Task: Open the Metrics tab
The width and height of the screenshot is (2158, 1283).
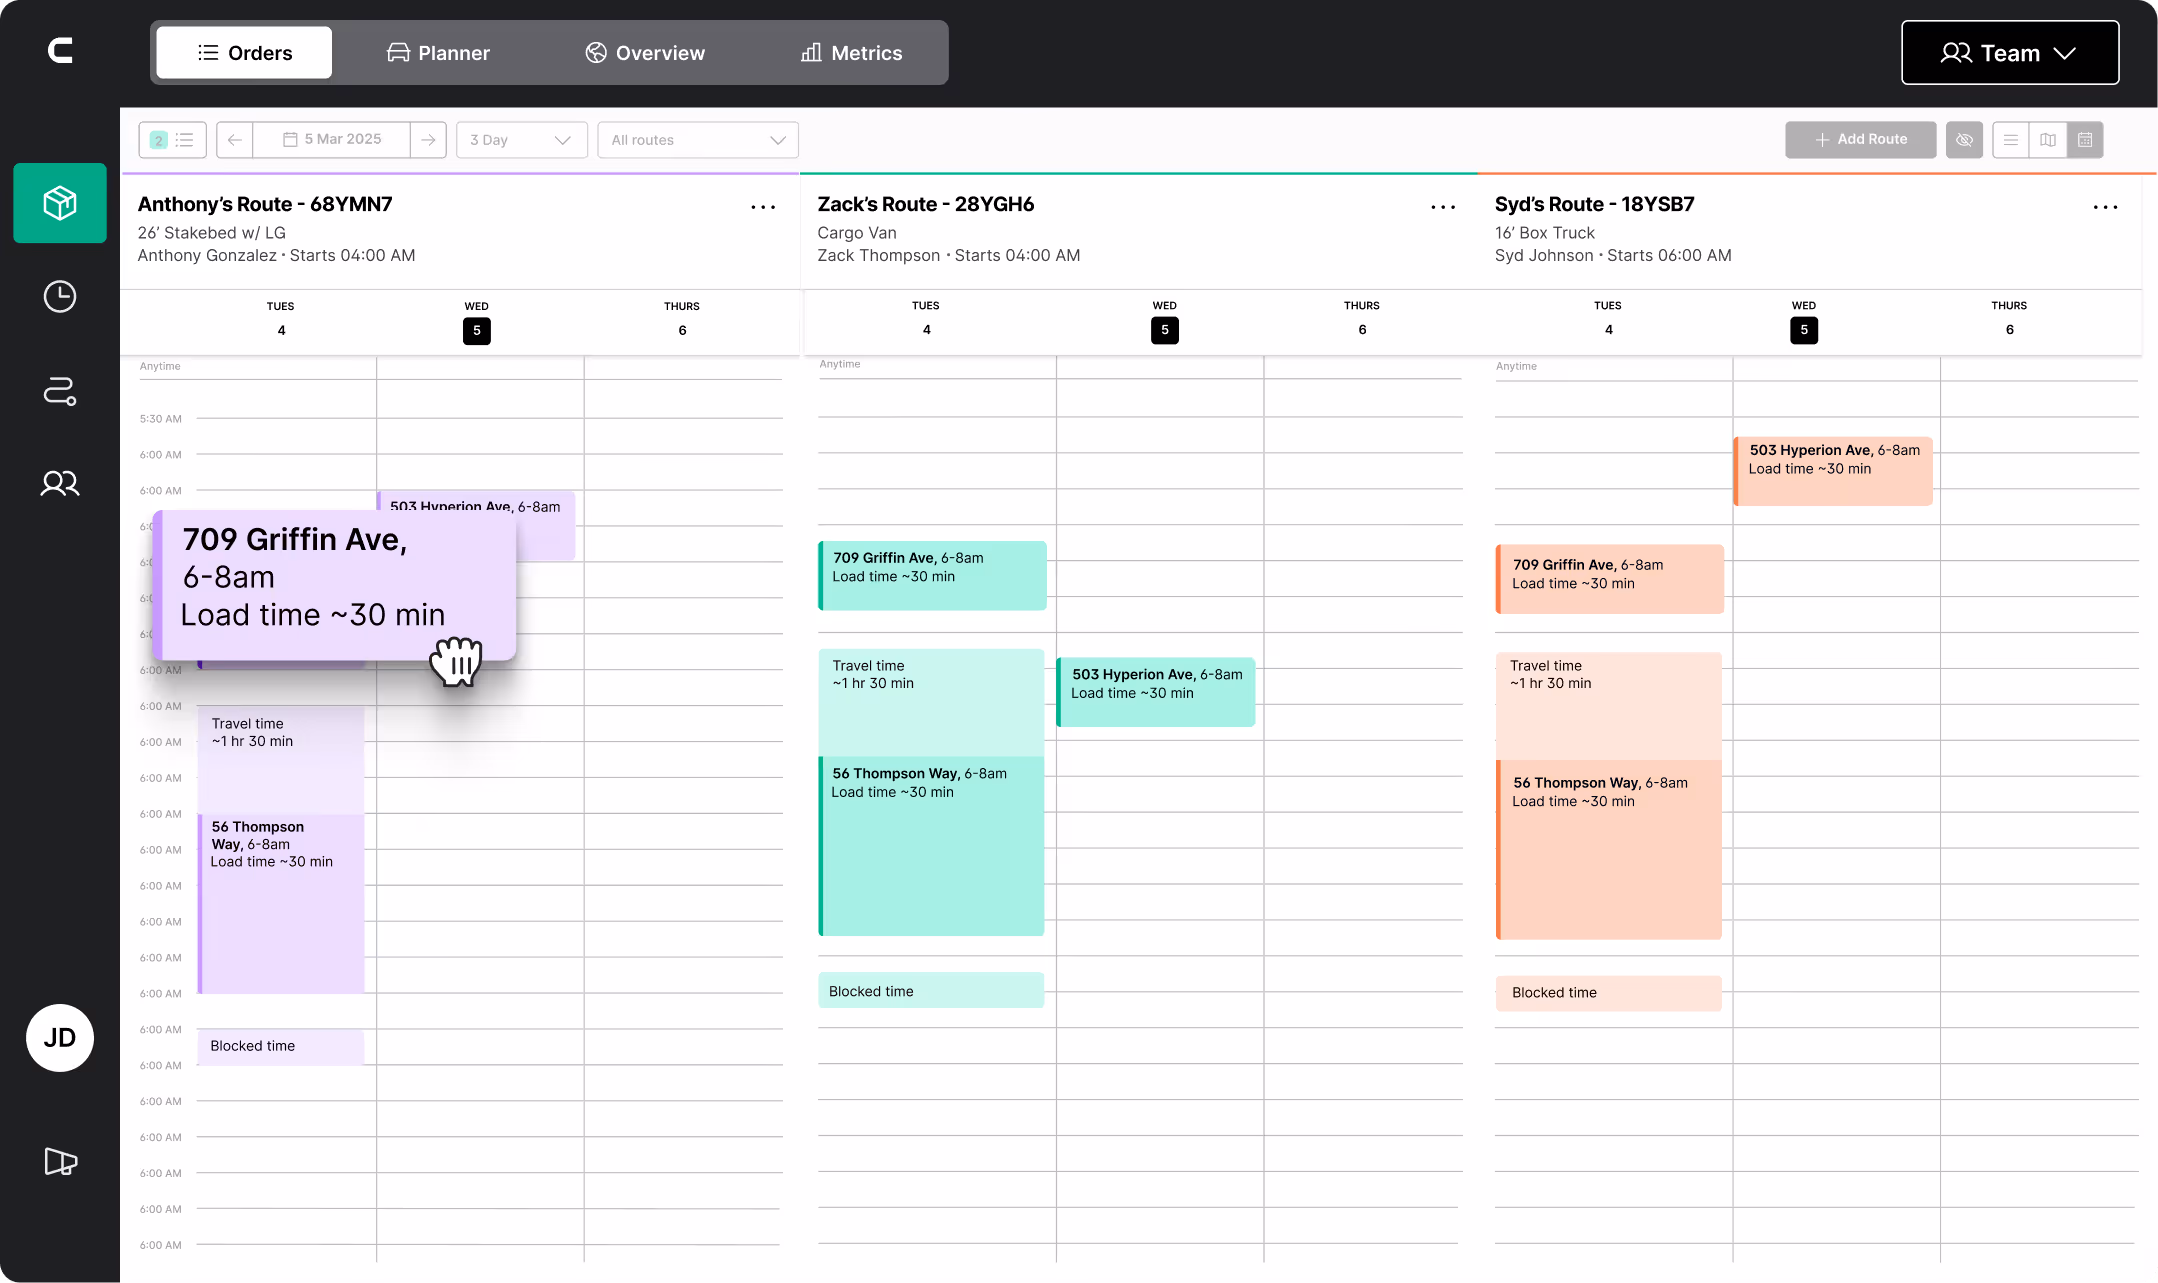Action: click(851, 53)
